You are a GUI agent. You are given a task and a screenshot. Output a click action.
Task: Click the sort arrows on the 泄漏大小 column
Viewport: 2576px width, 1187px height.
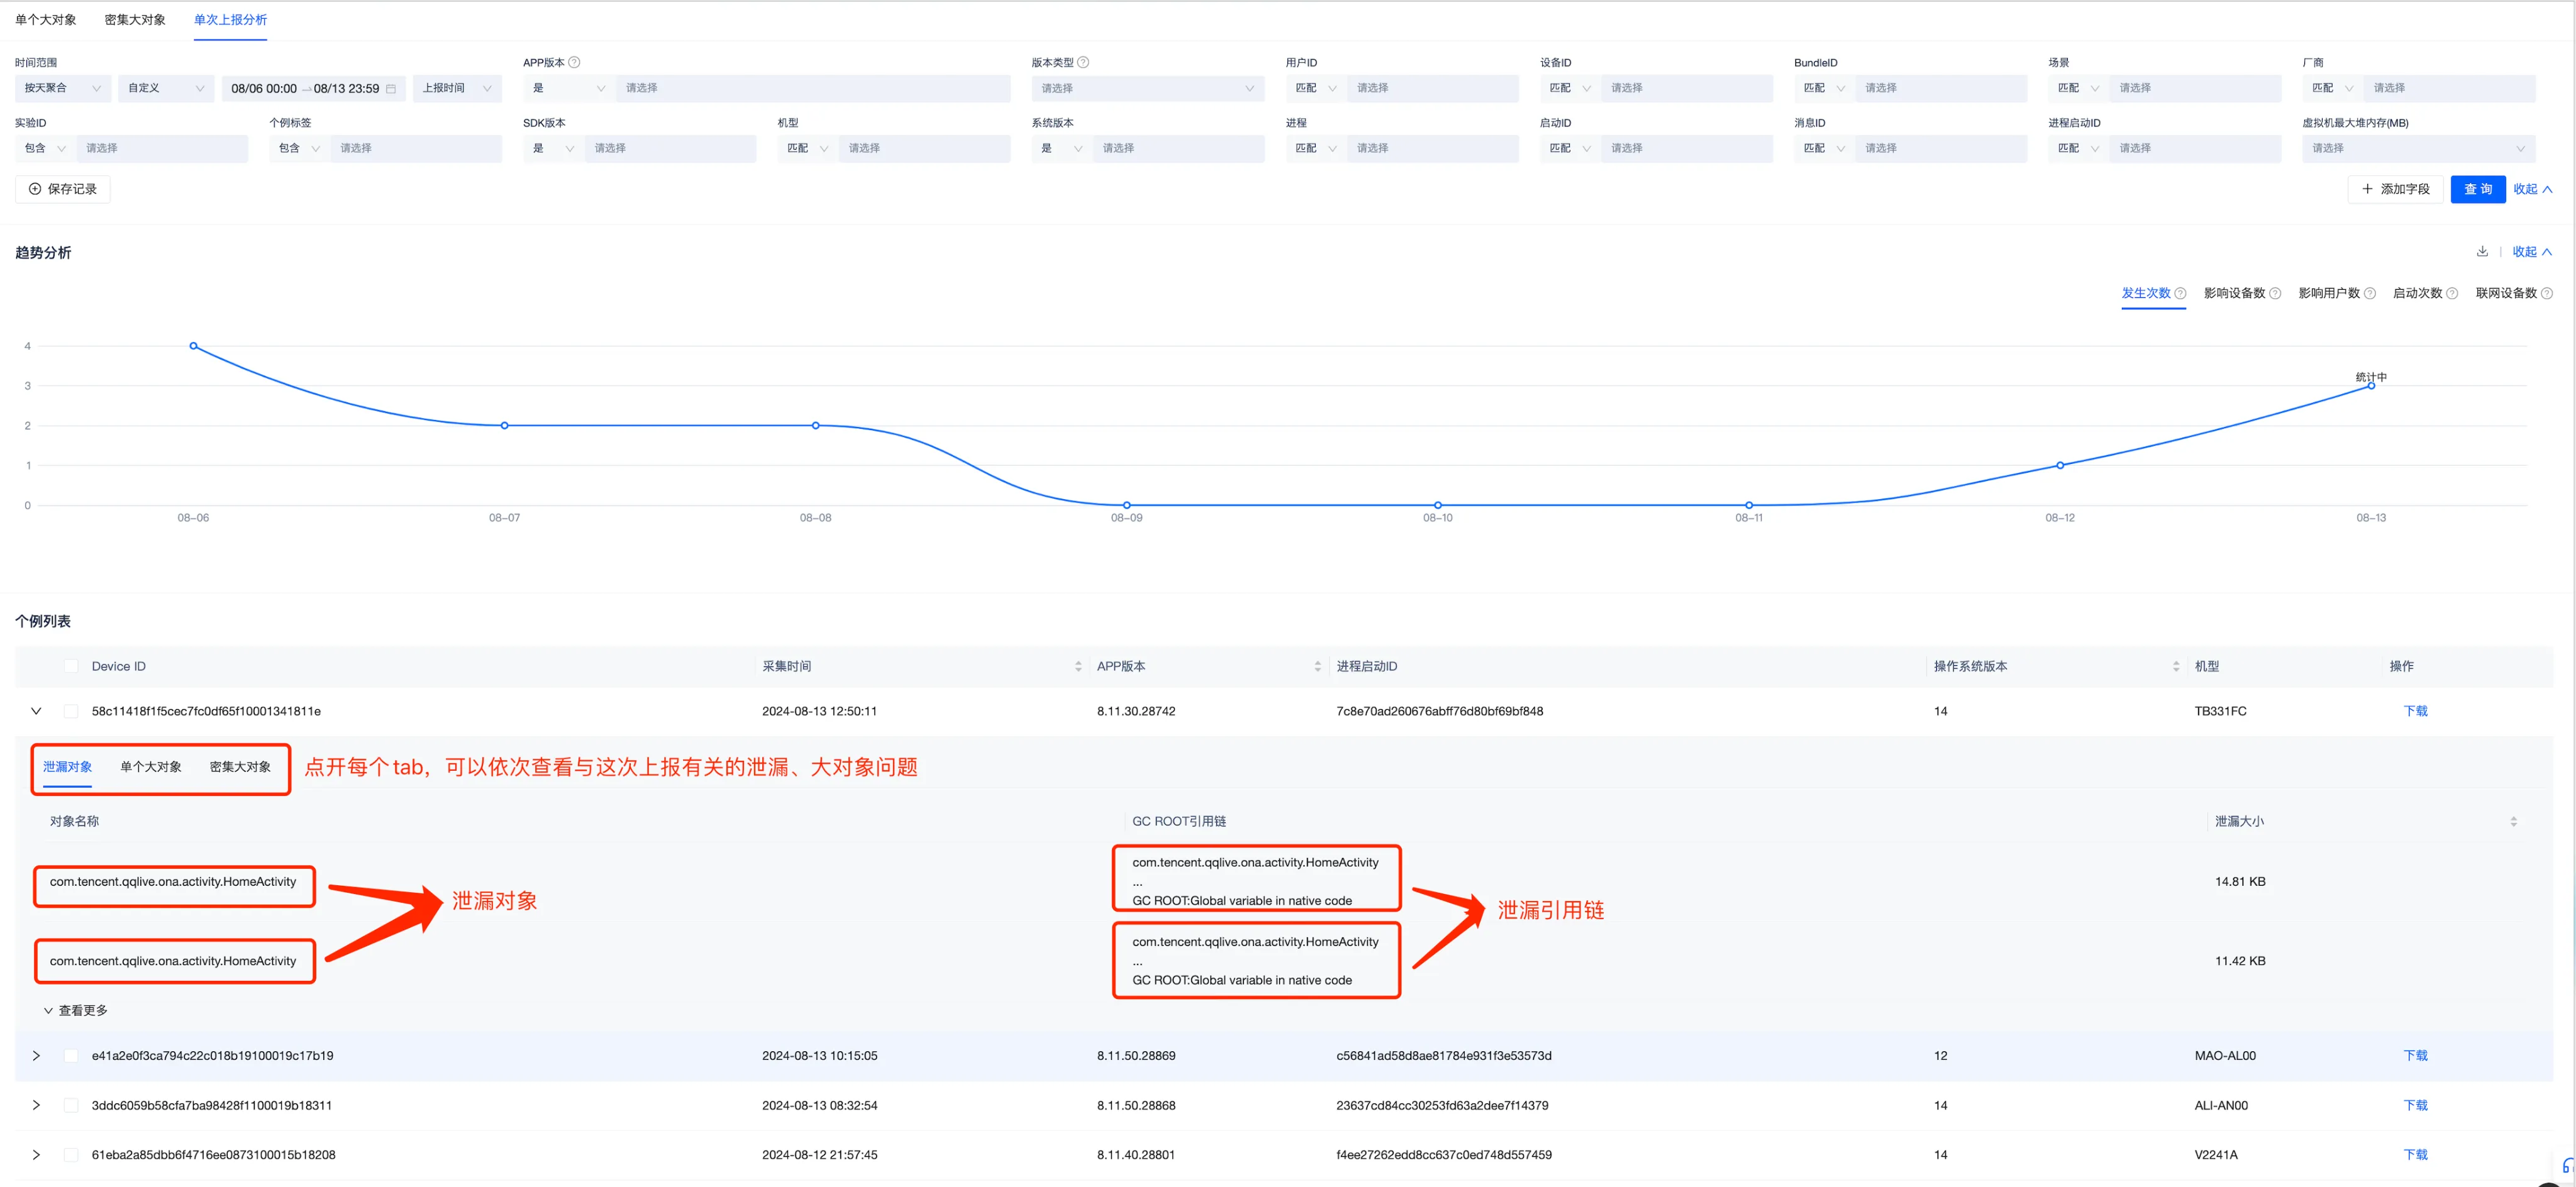[x=2513, y=821]
